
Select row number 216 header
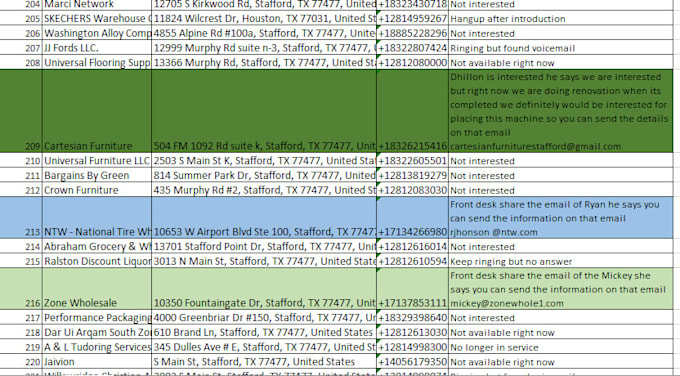(x=21, y=289)
